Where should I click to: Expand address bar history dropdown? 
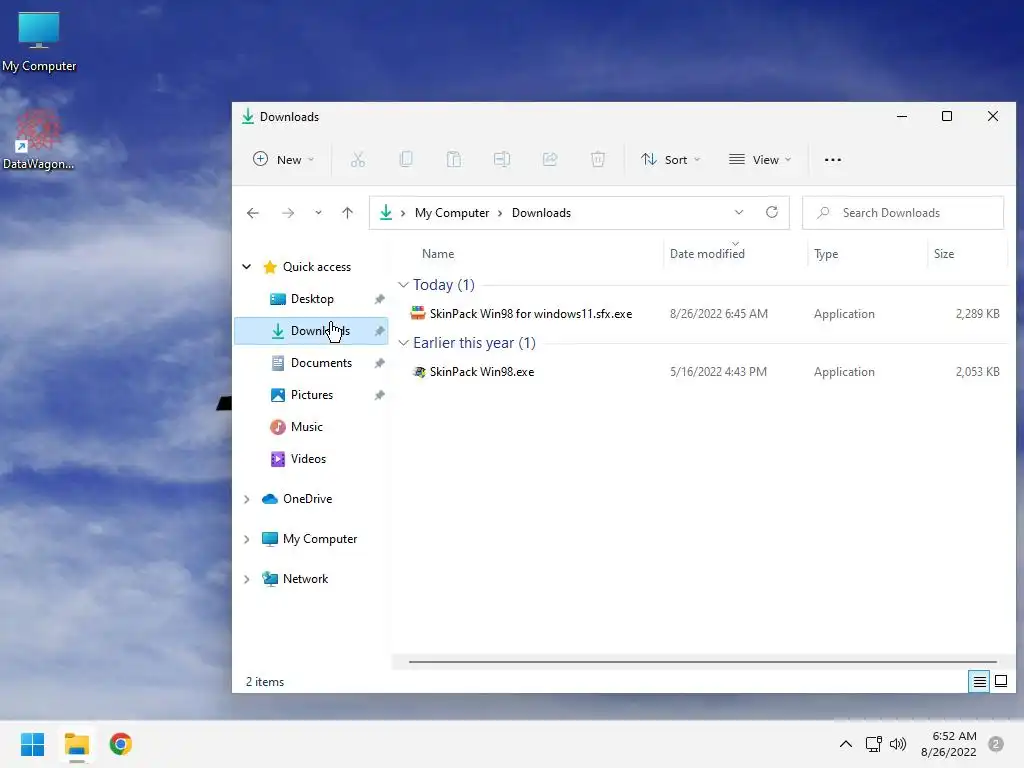[x=739, y=212]
